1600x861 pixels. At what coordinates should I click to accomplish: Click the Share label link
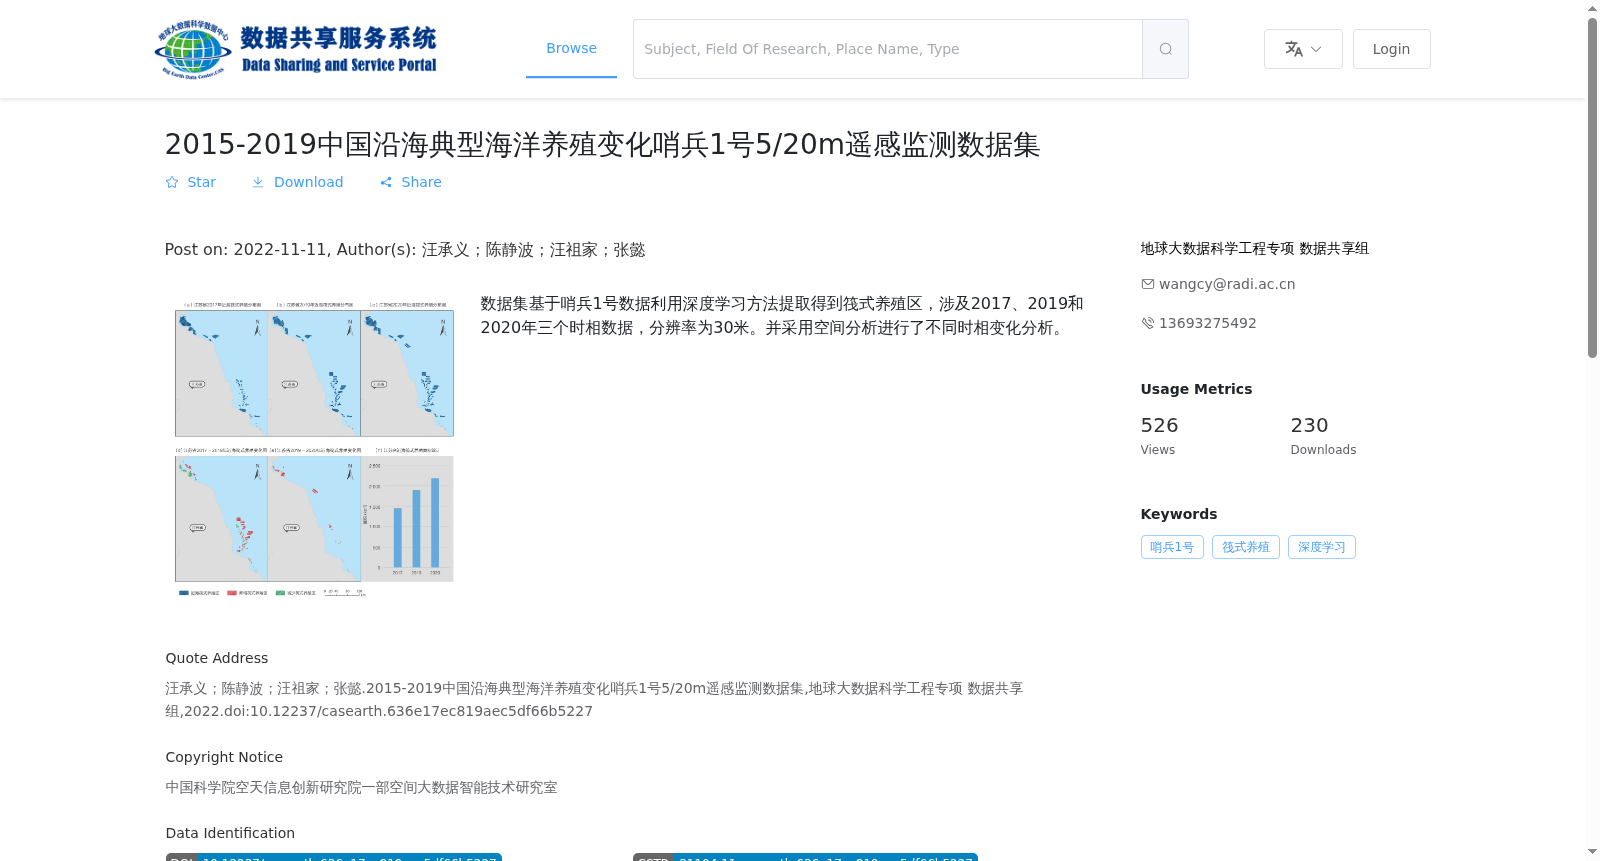[x=421, y=182]
